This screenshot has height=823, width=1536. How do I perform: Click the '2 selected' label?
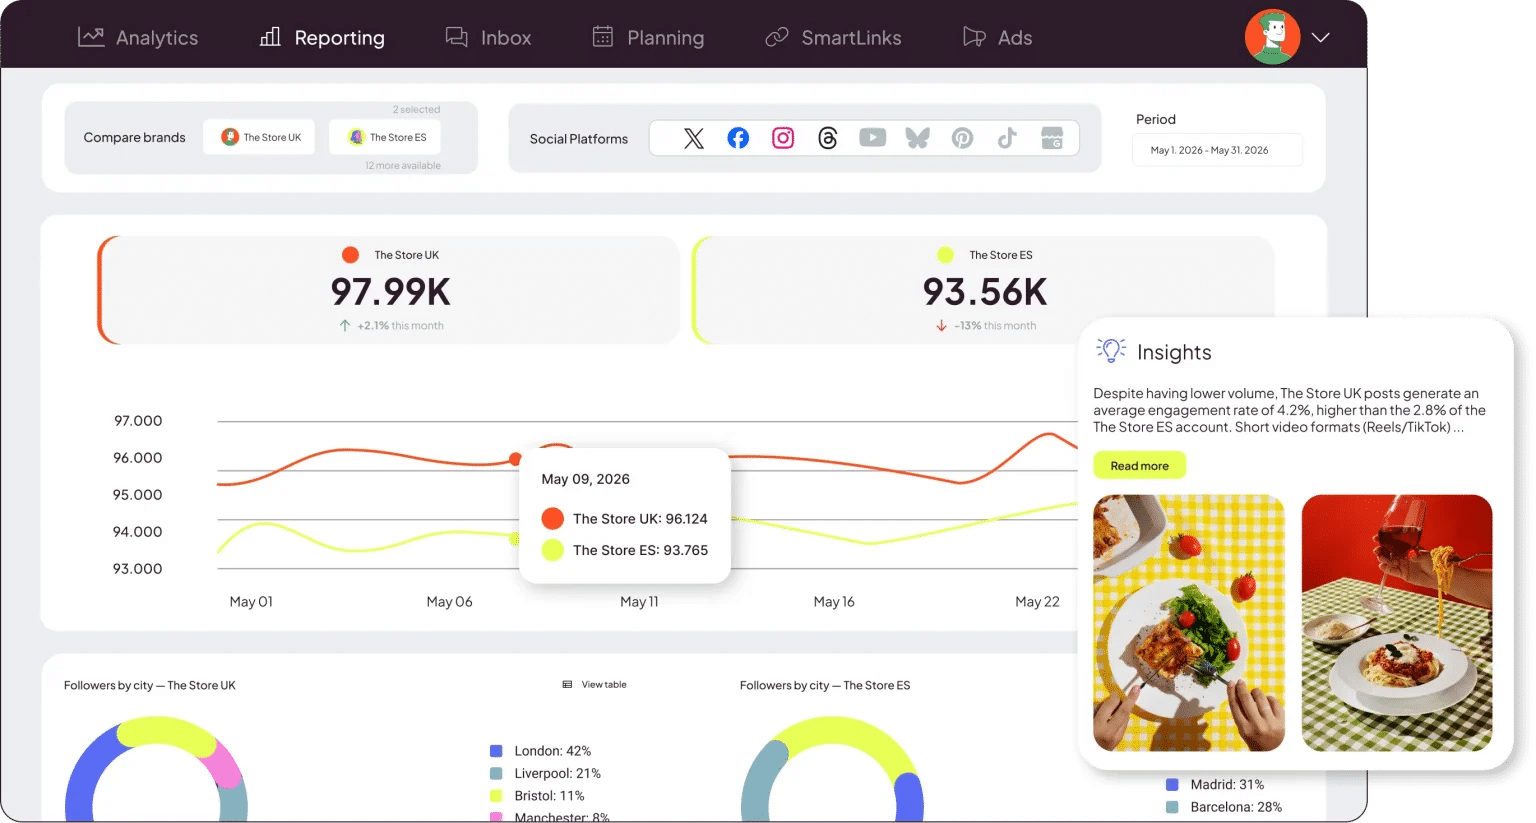pos(416,110)
